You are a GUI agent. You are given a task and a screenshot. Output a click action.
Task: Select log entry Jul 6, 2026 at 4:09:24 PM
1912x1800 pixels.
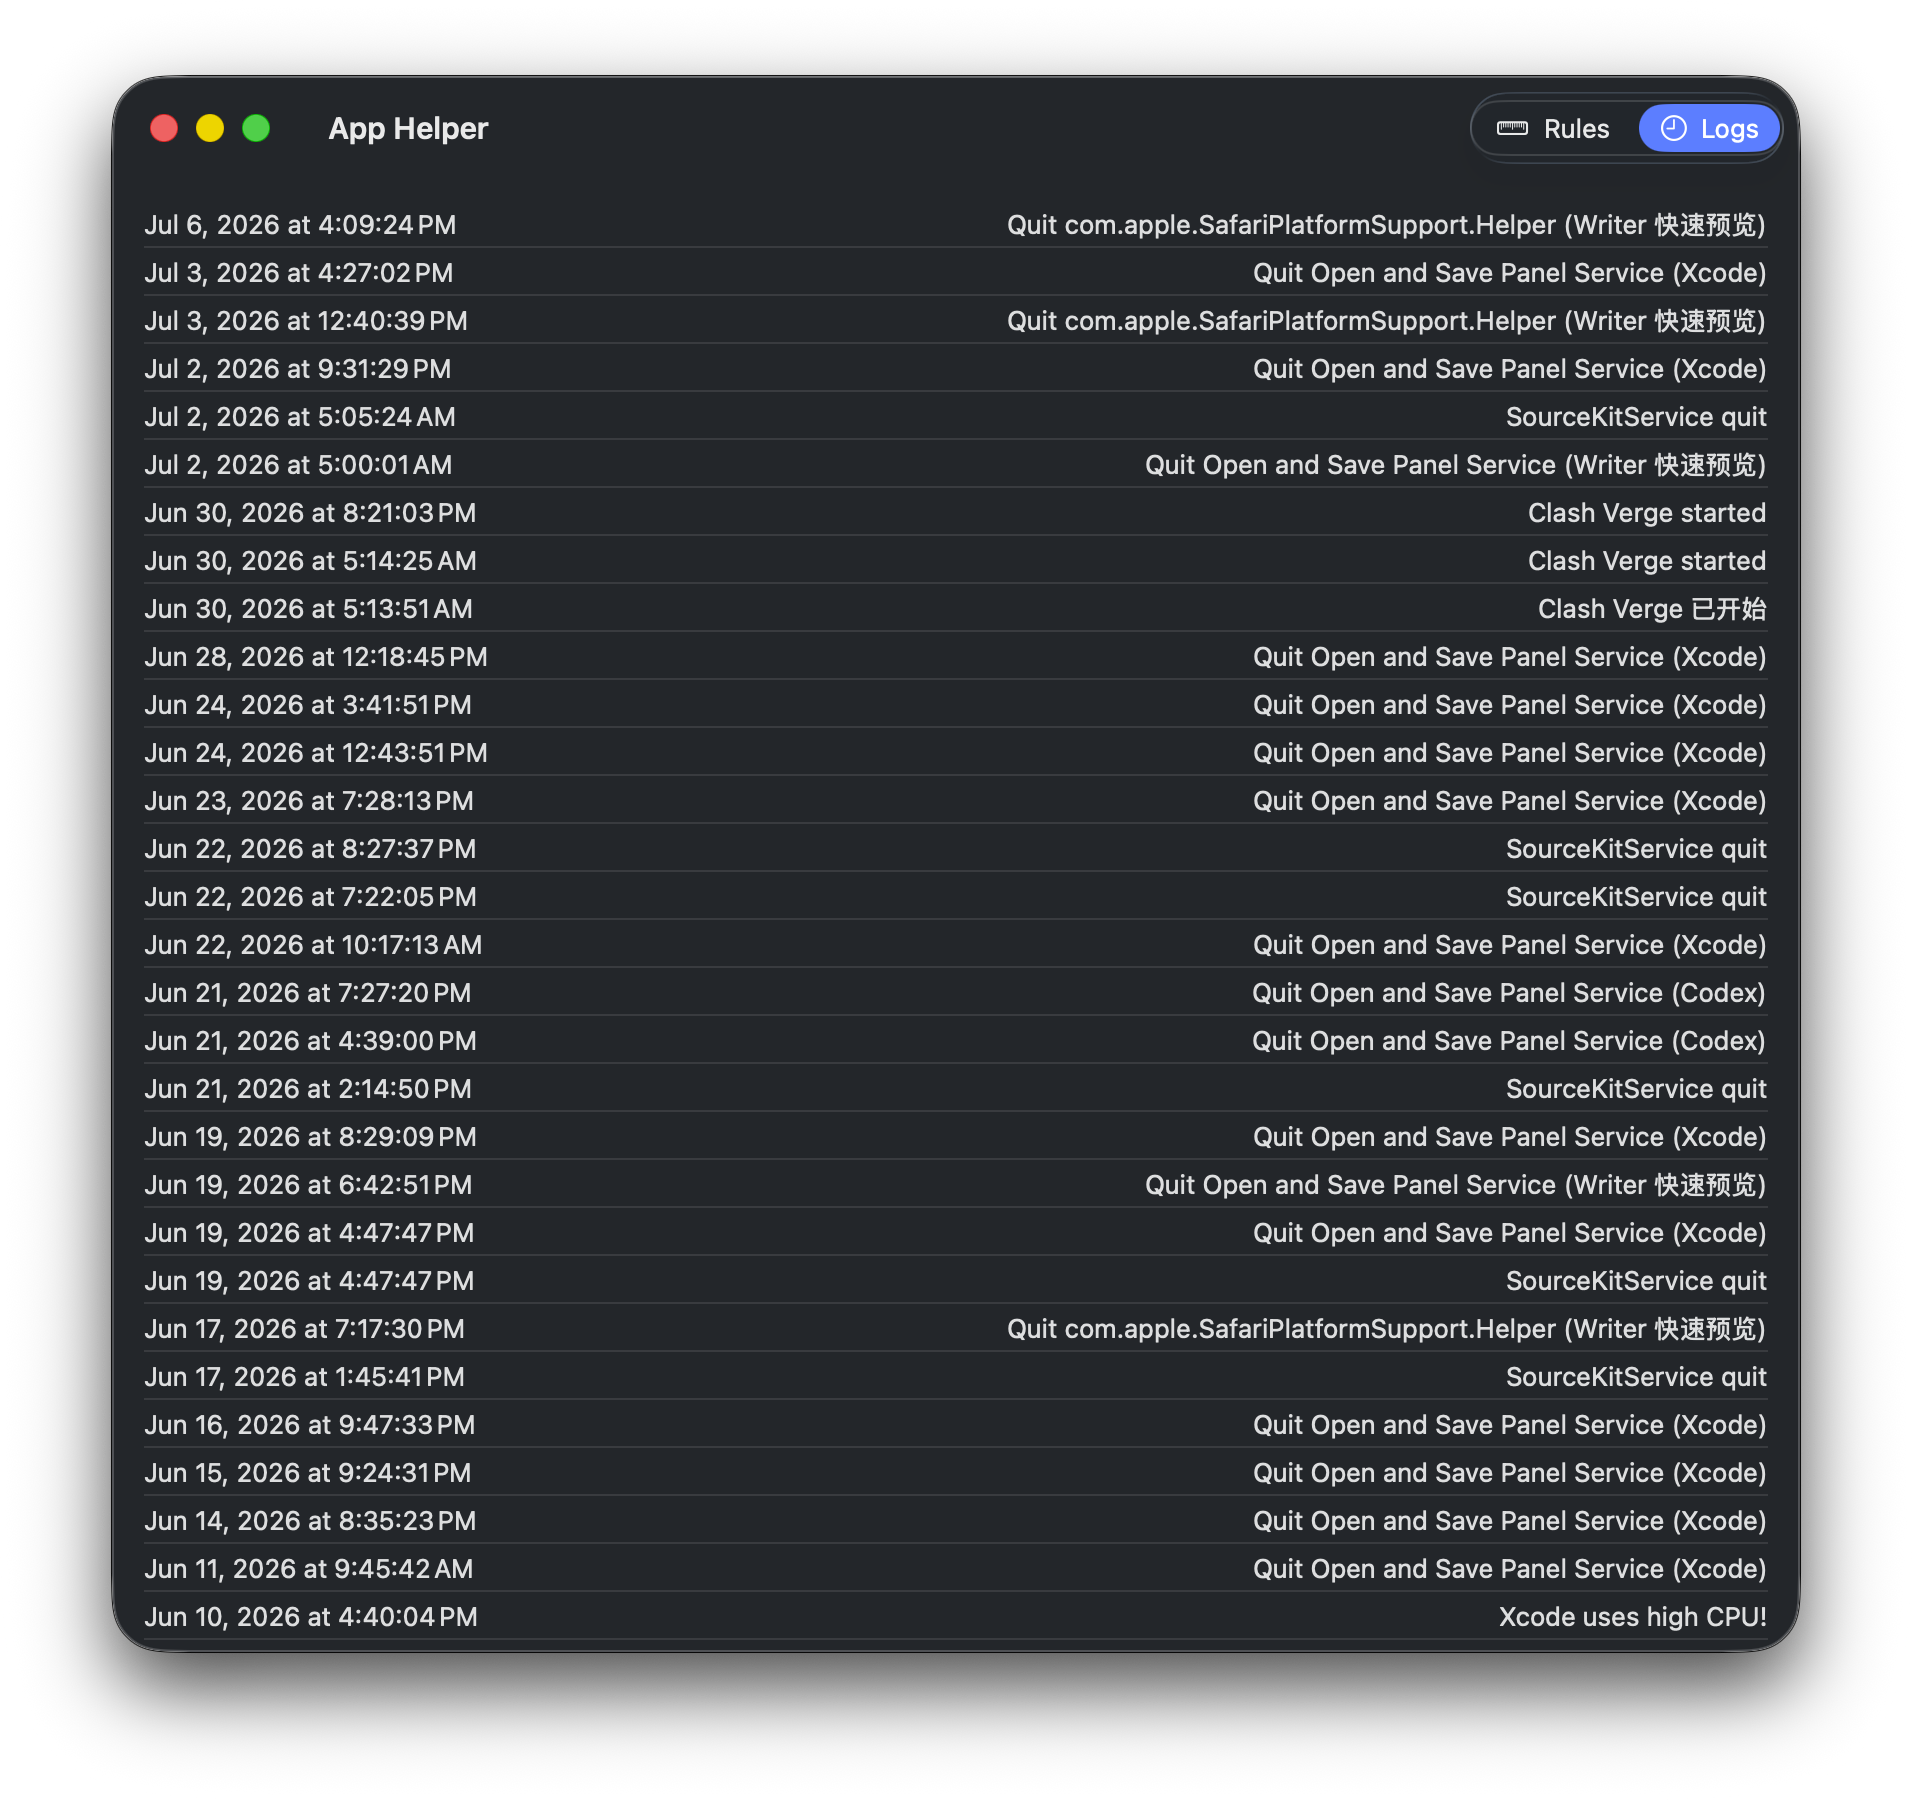[x=955, y=225]
